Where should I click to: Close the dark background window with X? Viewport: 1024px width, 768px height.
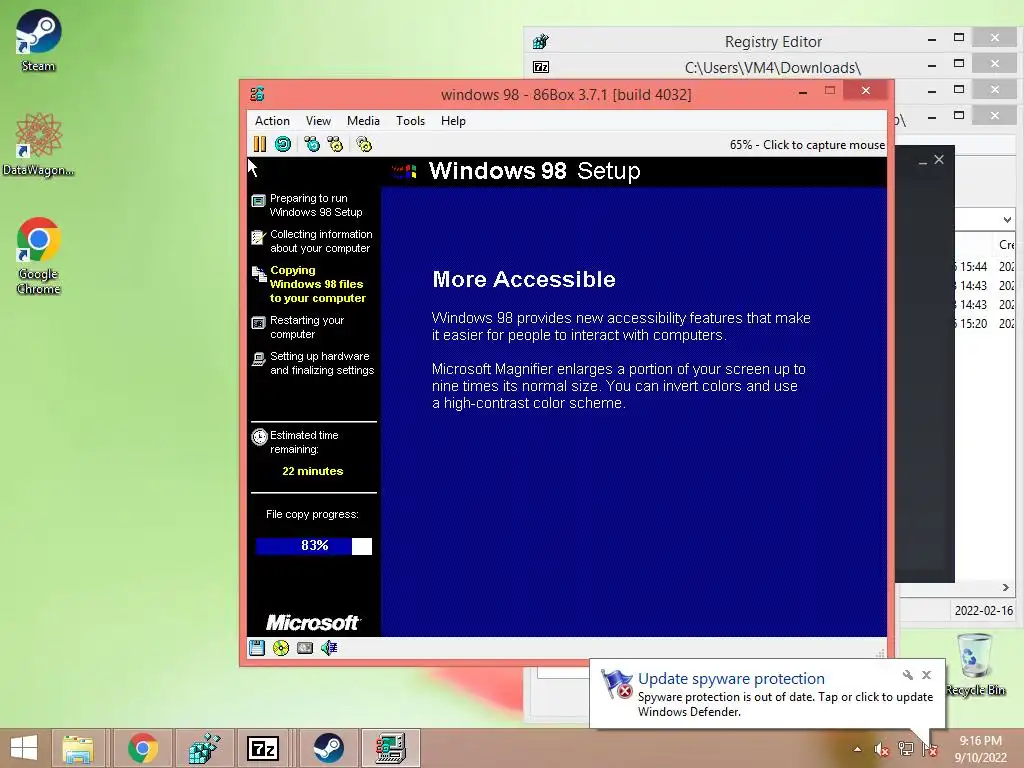[939, 159]
